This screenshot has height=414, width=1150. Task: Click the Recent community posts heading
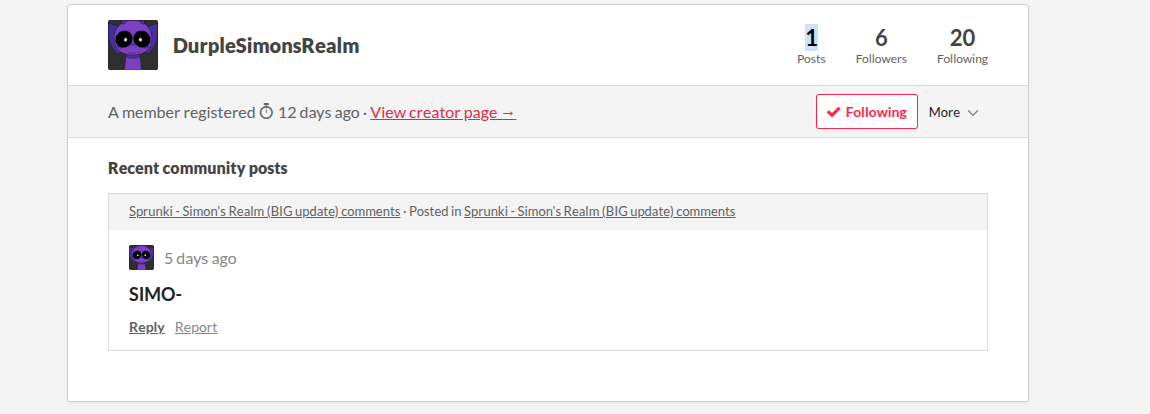click(198, 168)
